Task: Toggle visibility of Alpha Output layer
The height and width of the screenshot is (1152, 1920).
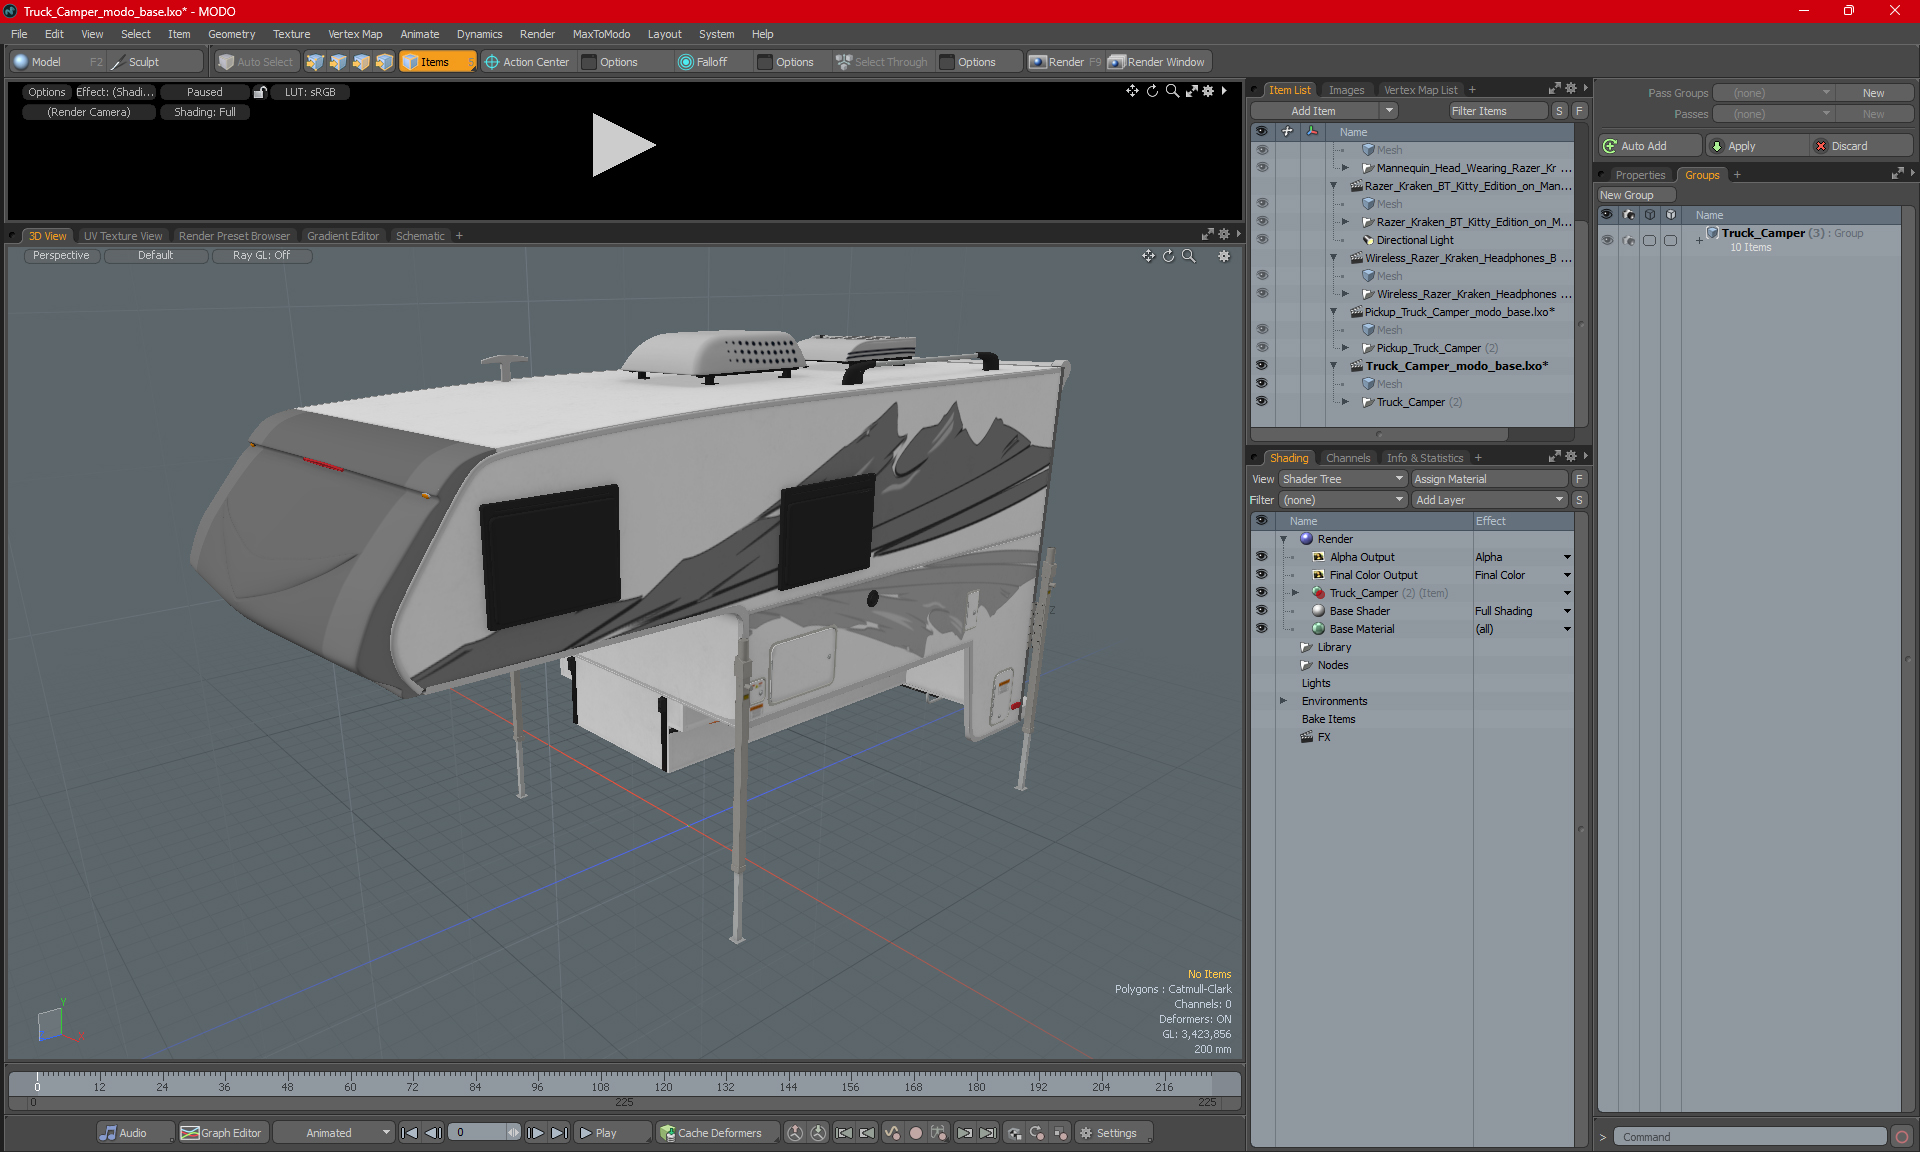Action: (x=1261, y=557)
